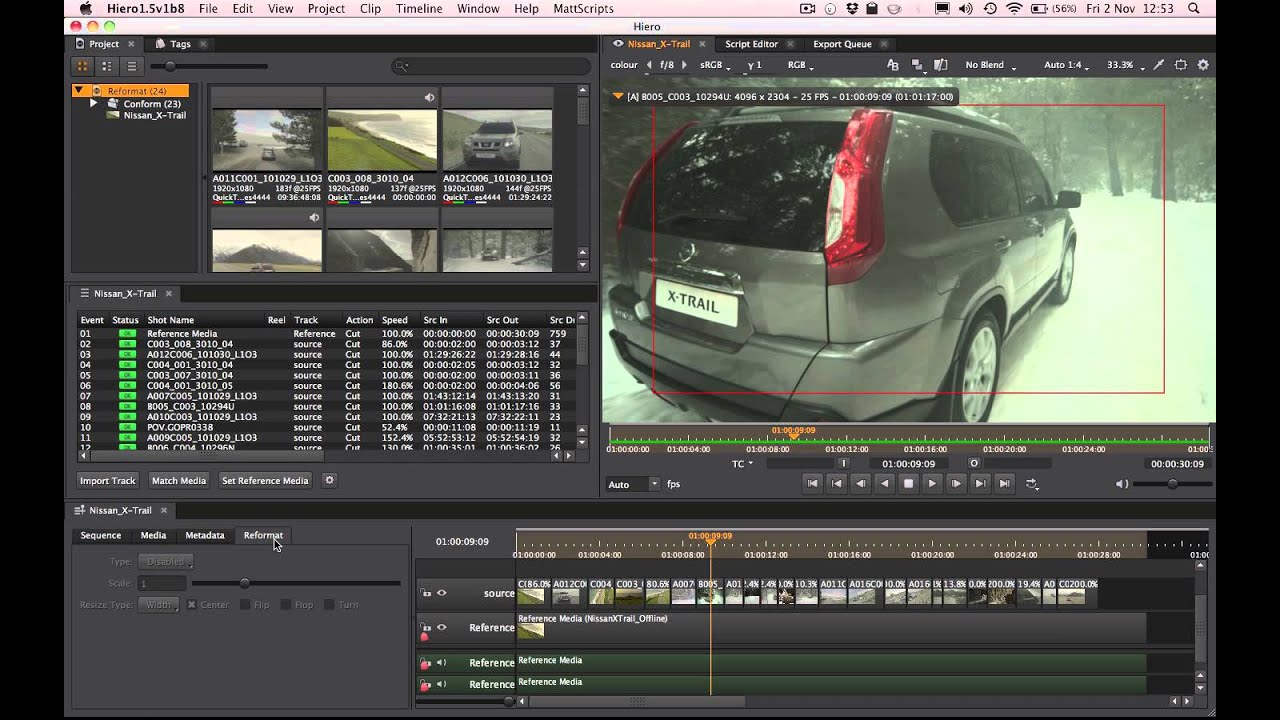Open the Auto 1:4 proxy dropdown
This screenshot has width=1280, height=720.
(x=1066, y=65)
